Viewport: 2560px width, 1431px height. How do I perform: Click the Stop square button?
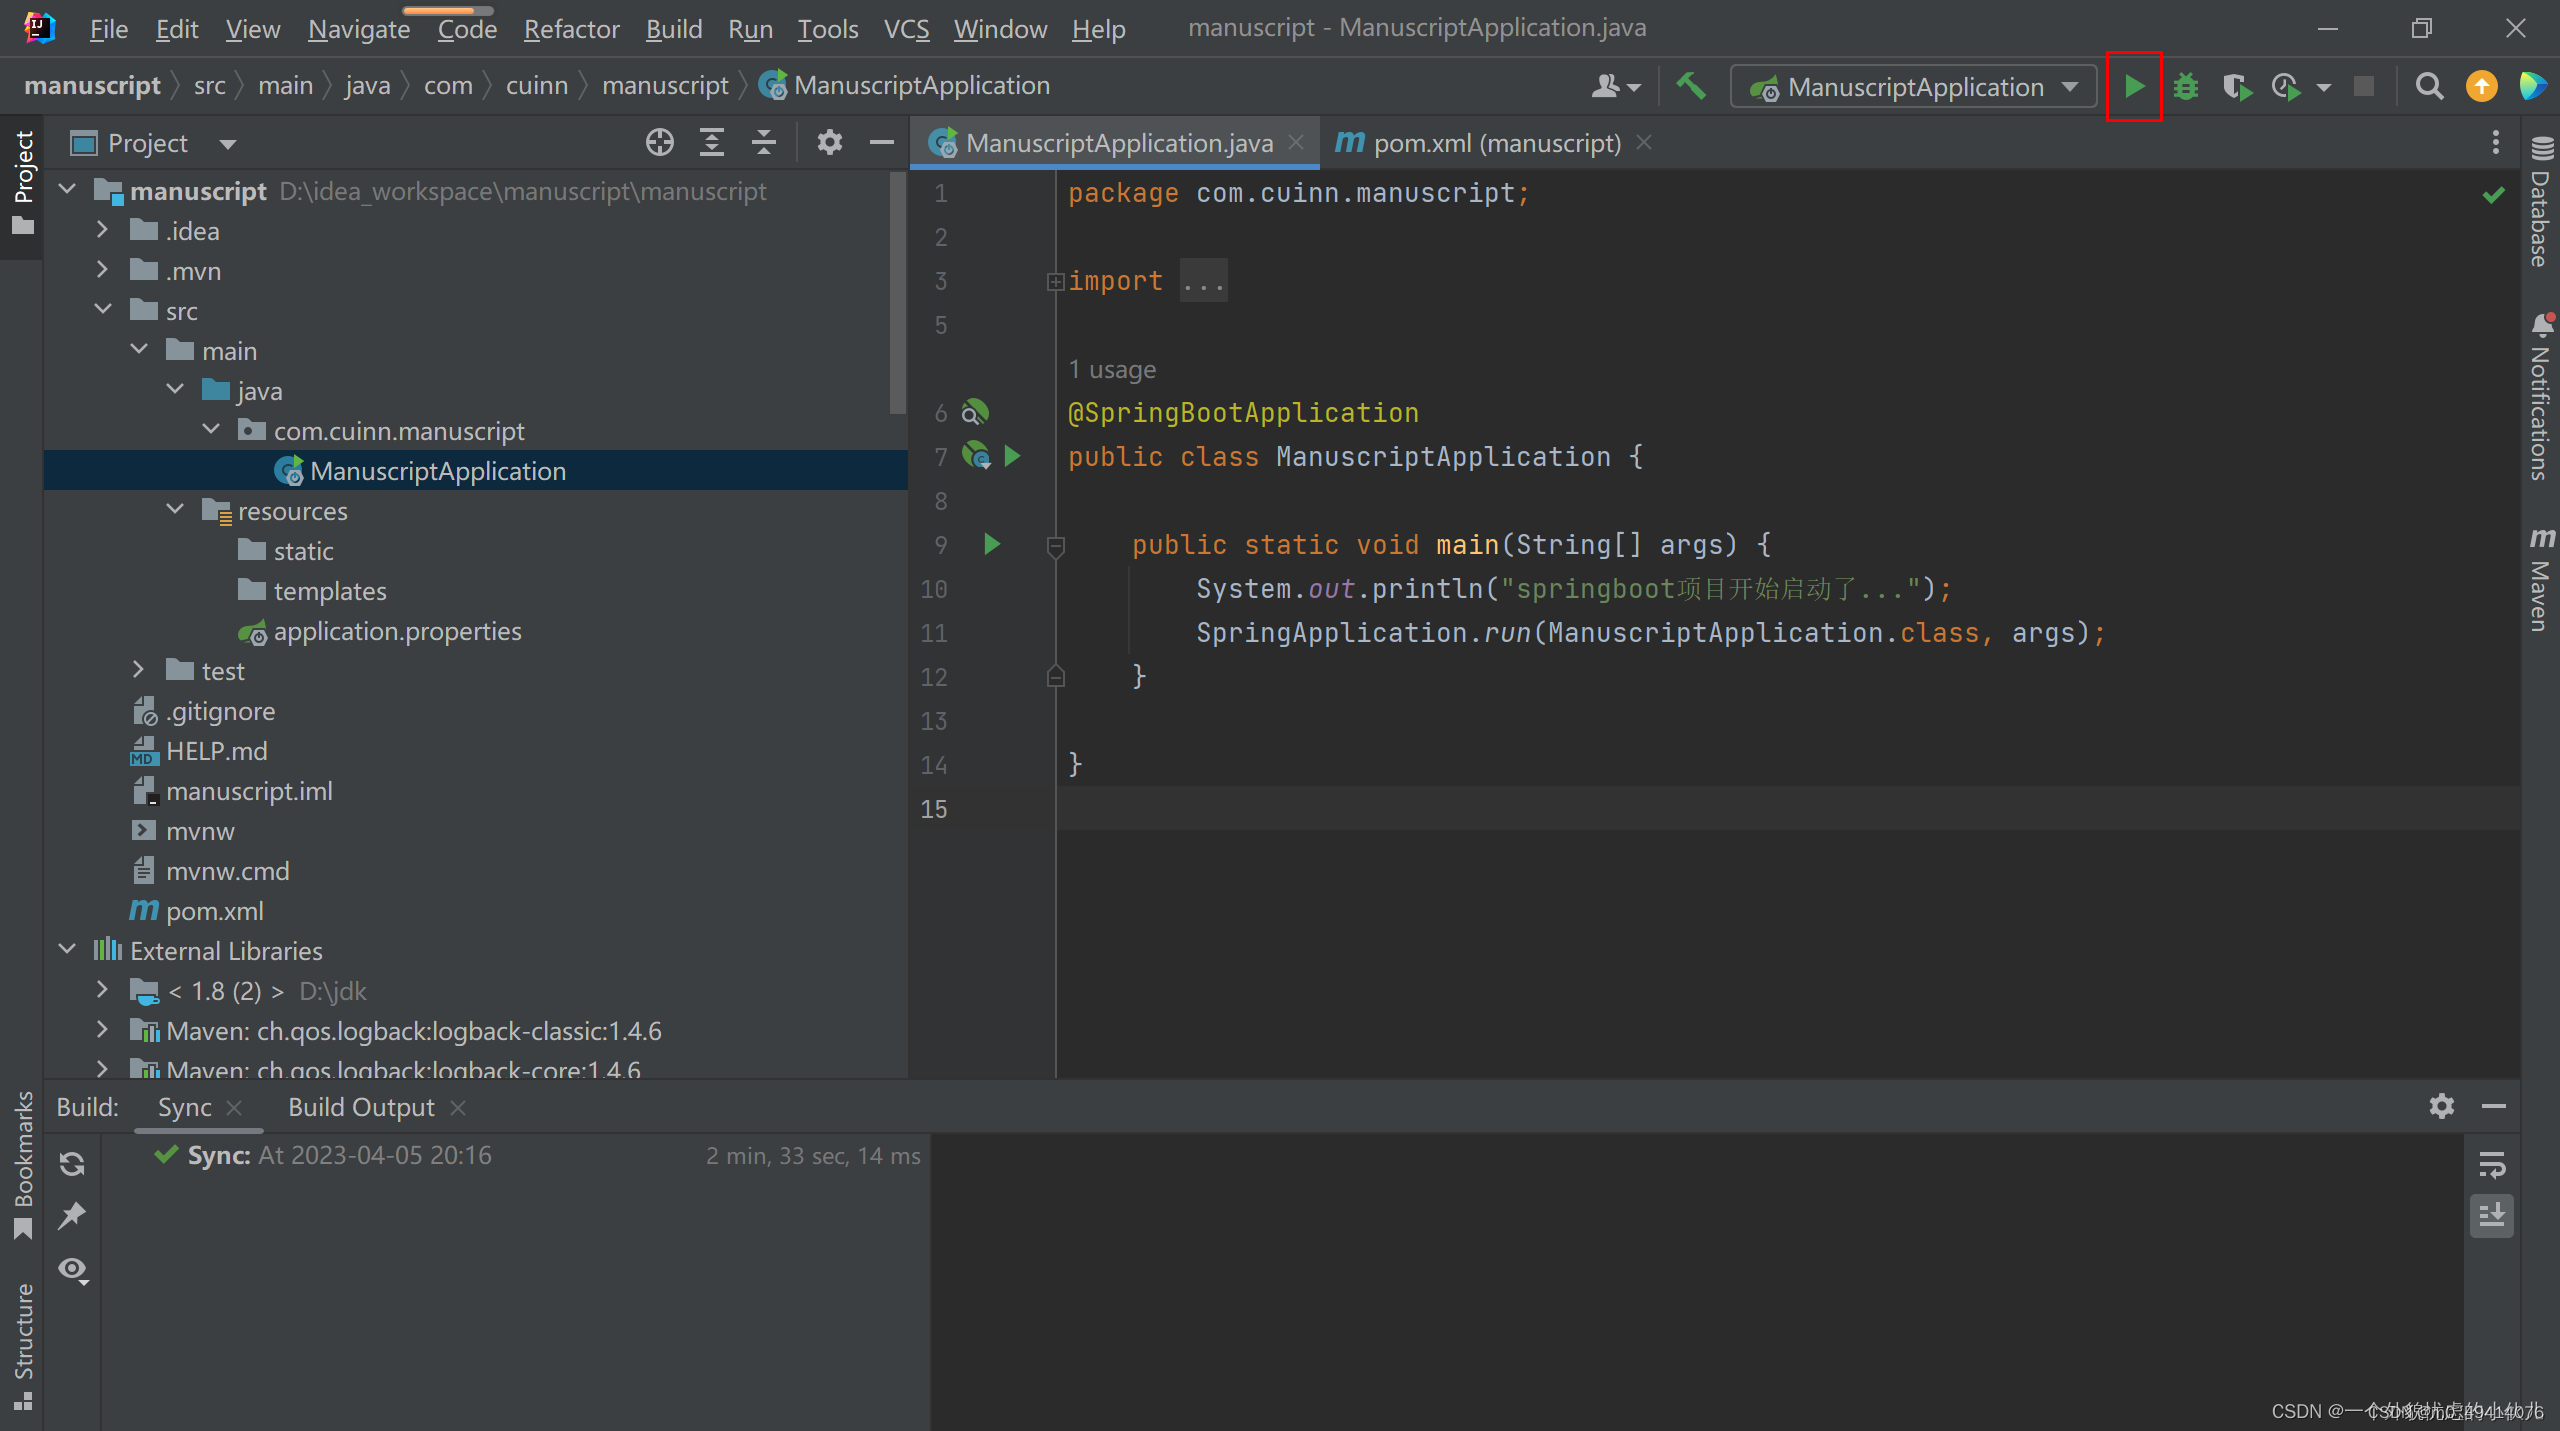point(2364,87)
